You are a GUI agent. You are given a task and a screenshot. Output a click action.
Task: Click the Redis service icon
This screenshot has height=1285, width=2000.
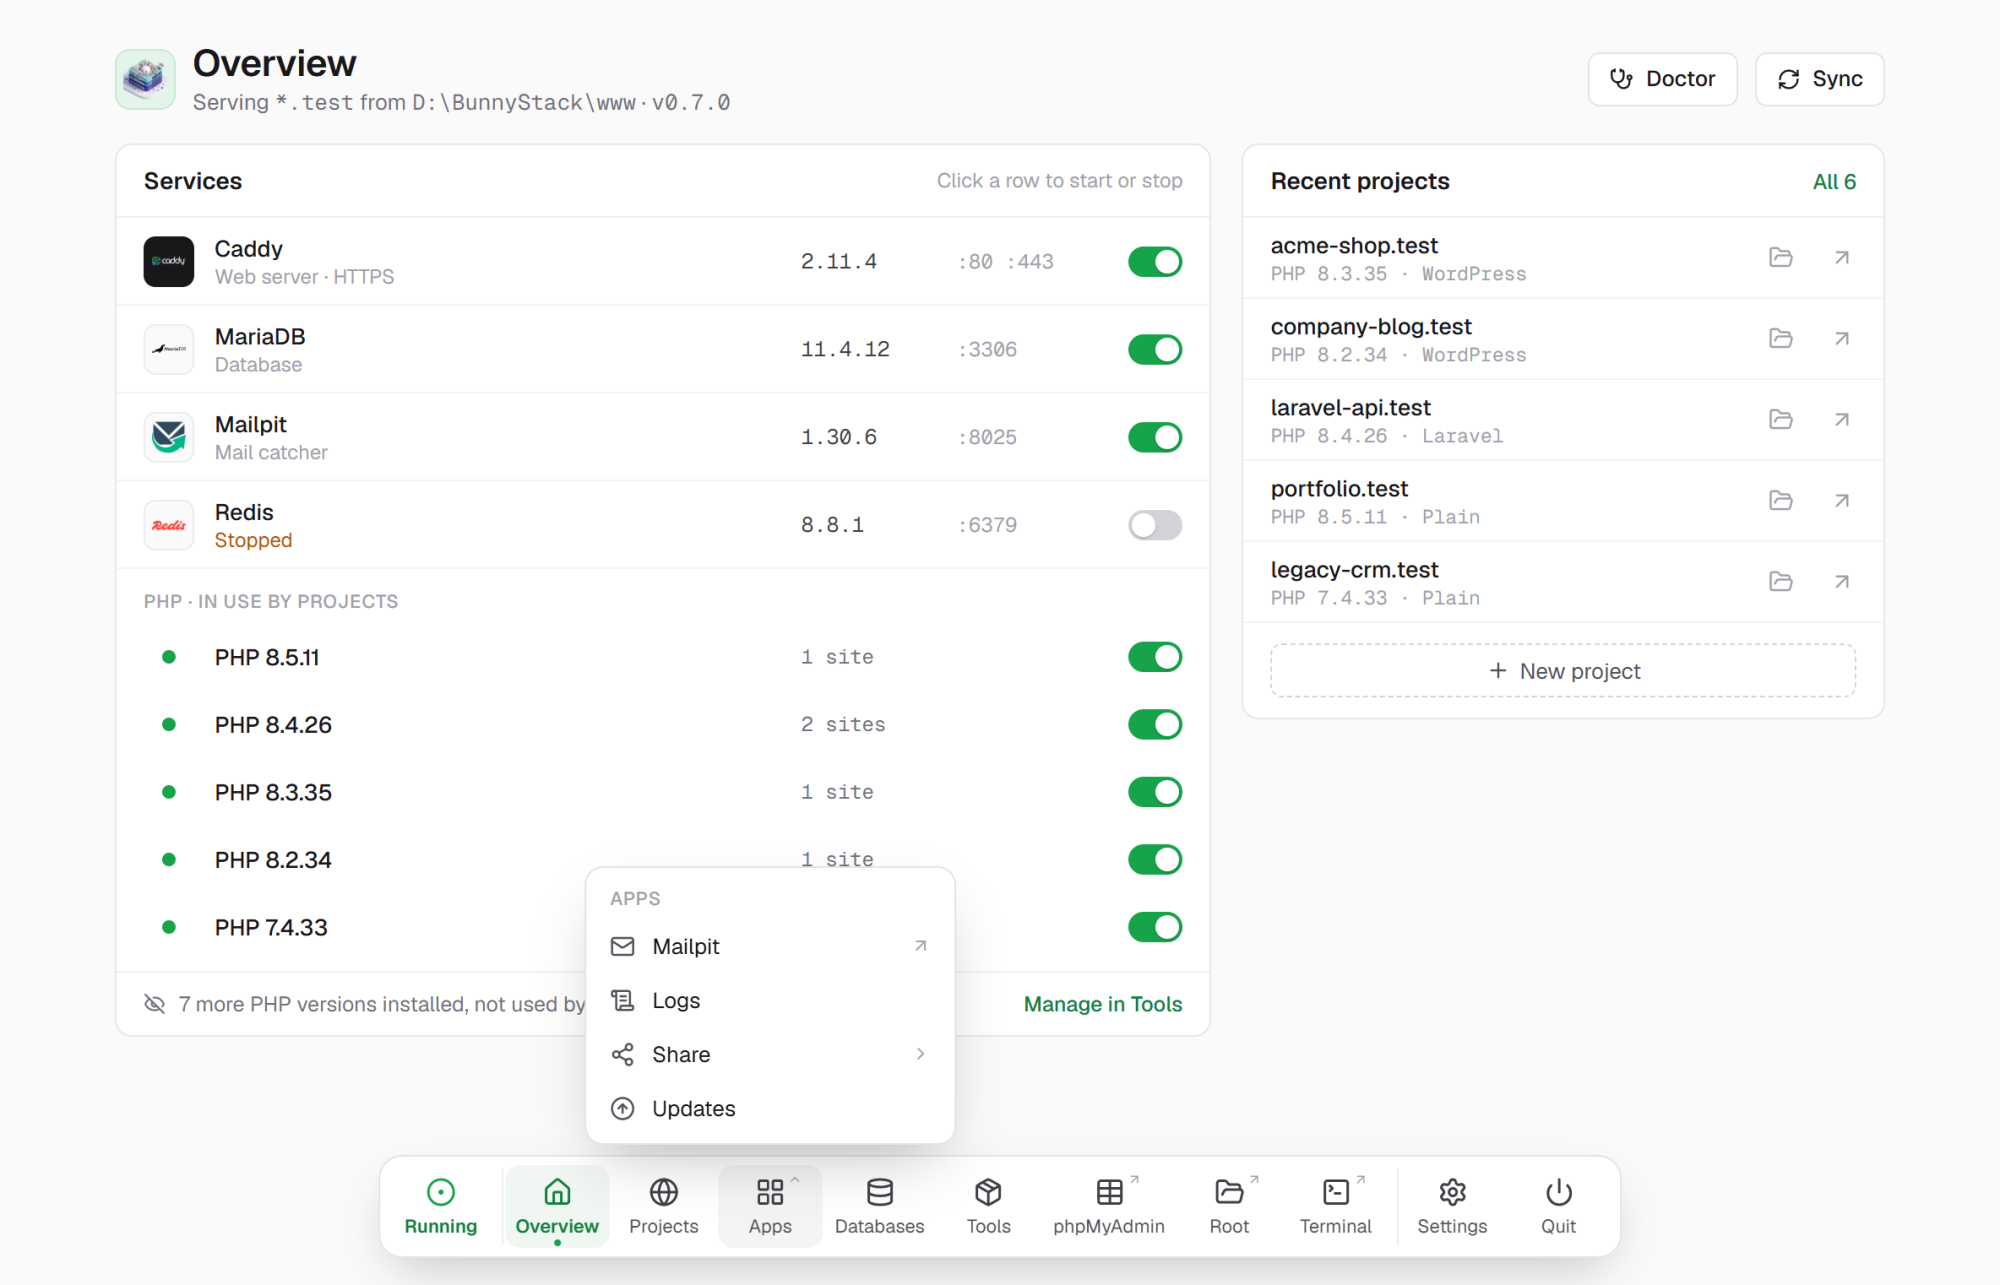pos(169,525)
